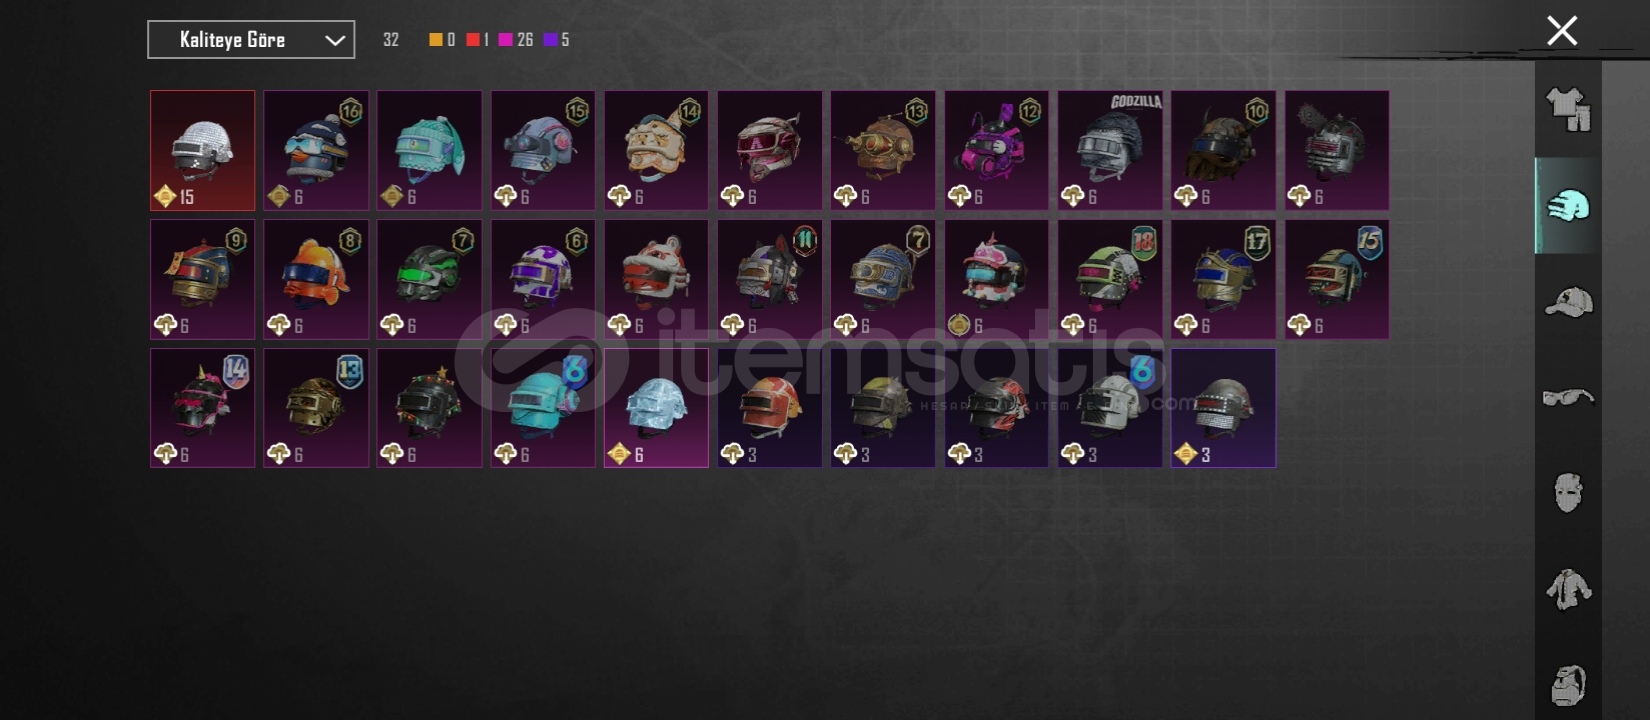
Task: Select the white glitter helmet level 15
Action: pos(203,150)
